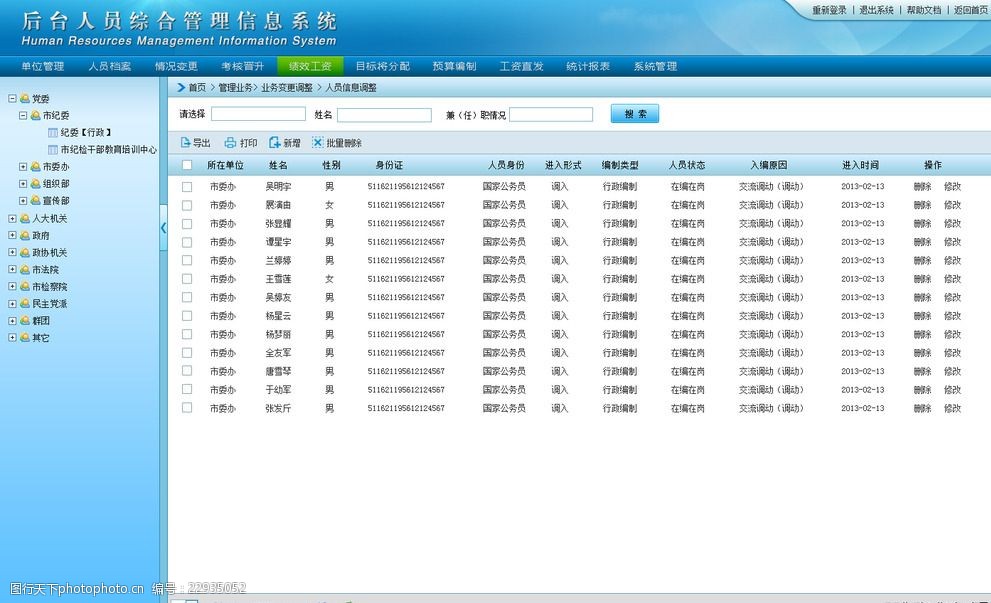Viewport: 991px width, 603px height.
Task: Expand the 人大机关 tree node
Action: tap(12, 218)
